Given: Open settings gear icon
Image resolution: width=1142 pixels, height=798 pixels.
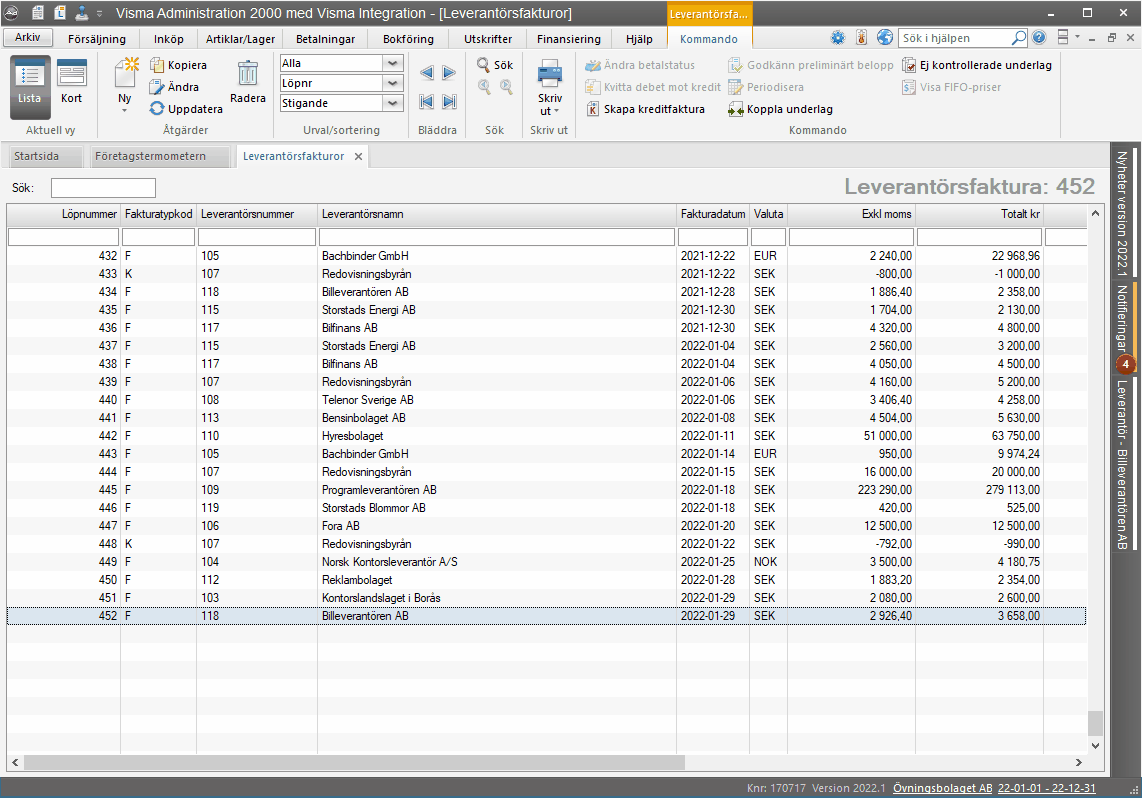Looking at the screenshot, I should pyautogui.click(x=838, y=38).
